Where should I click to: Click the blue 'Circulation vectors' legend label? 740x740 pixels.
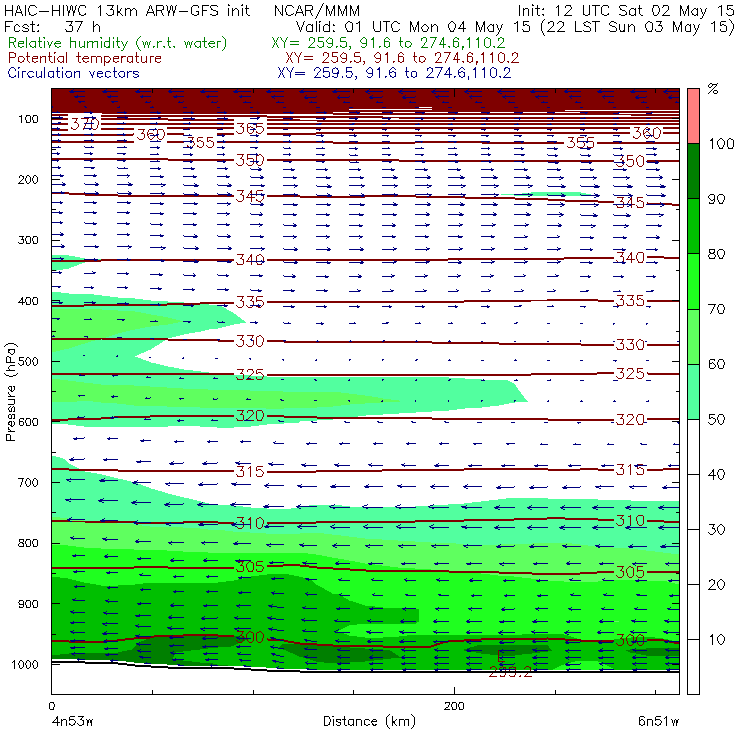[x=74, y=73]
